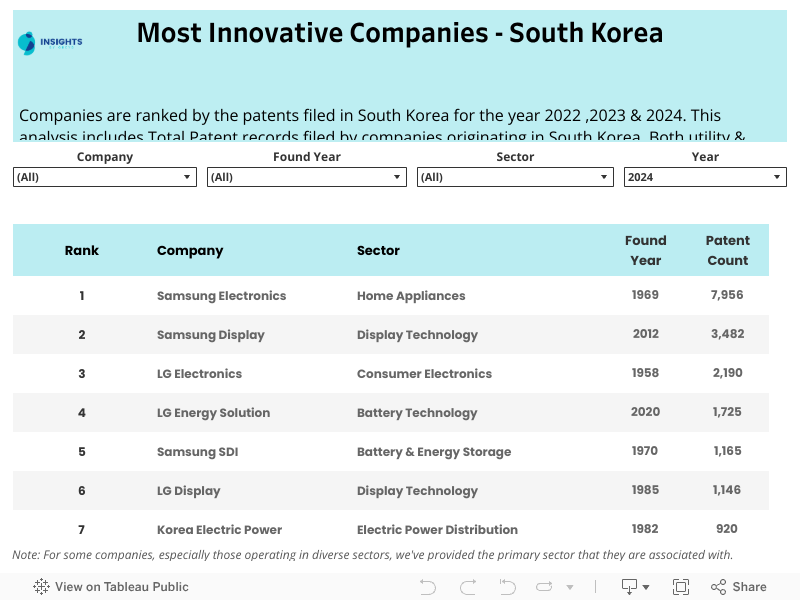Screen dimensions: 800x600
Task: Click the primary sector note text
Action: [x=372, y=555]
